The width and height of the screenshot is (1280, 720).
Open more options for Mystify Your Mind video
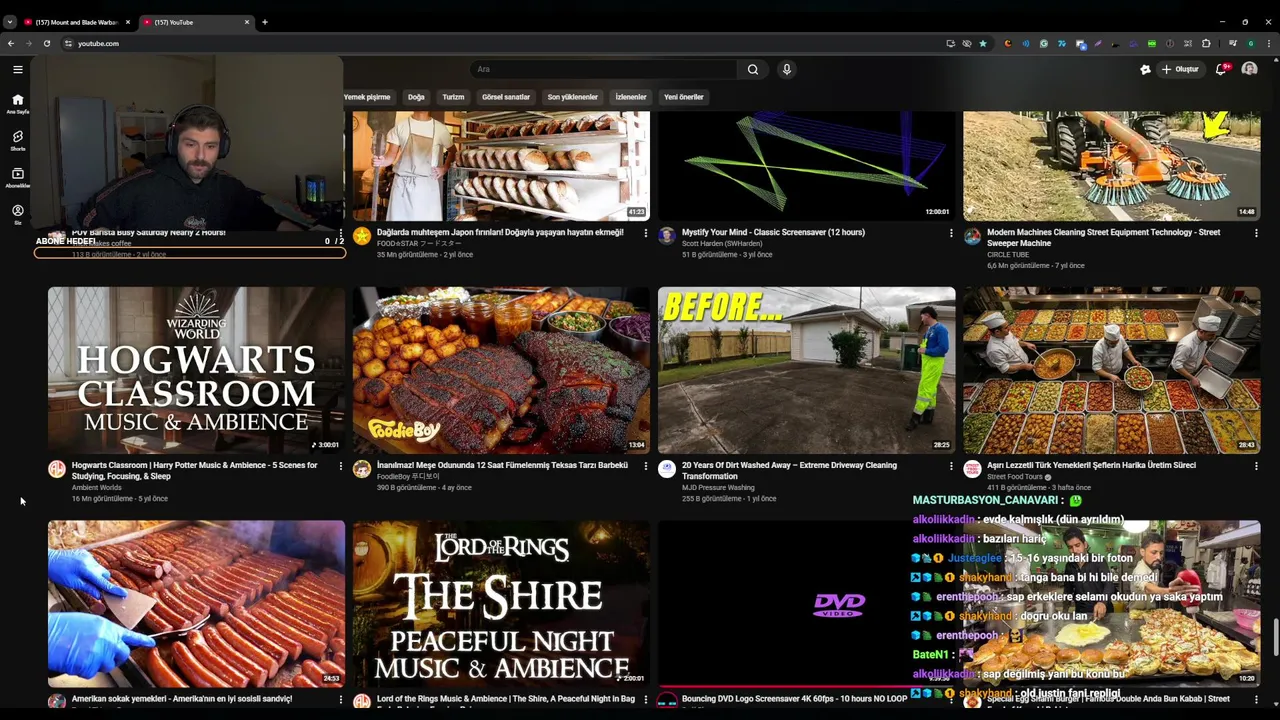pos(951,233)
